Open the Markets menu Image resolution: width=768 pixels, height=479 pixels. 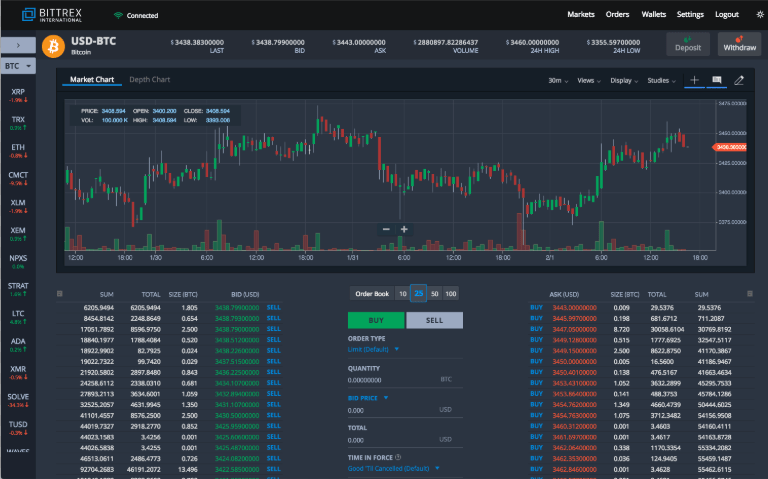pos(581,15)
